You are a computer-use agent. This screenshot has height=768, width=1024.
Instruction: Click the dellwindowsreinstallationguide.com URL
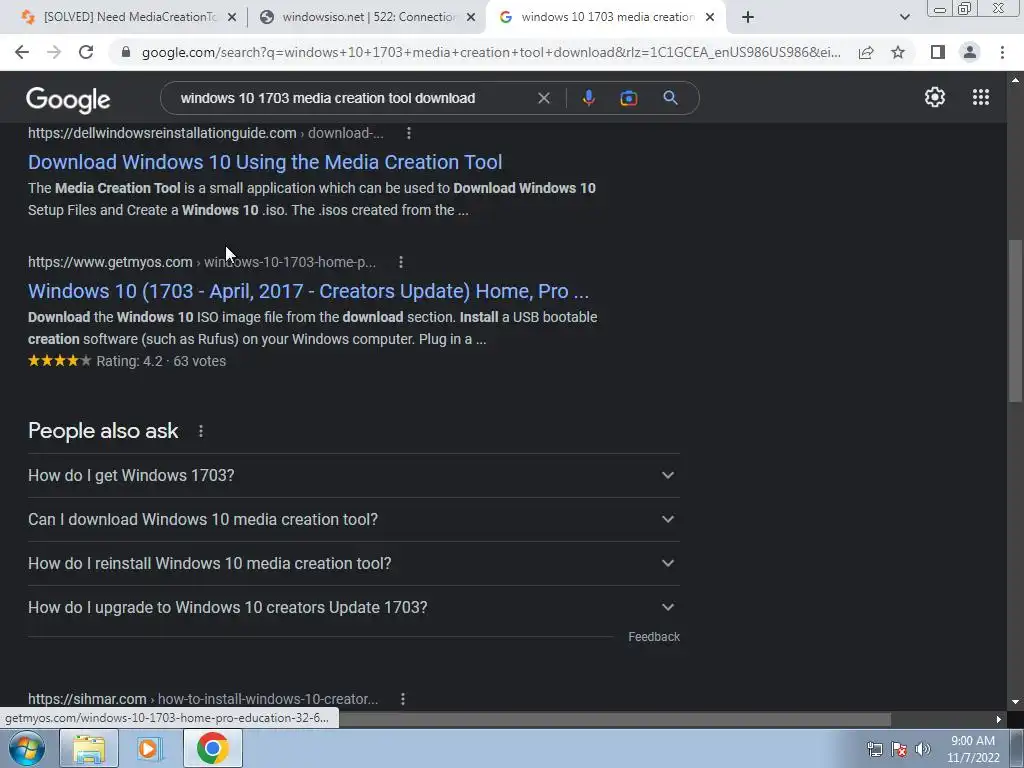point(162,133)
